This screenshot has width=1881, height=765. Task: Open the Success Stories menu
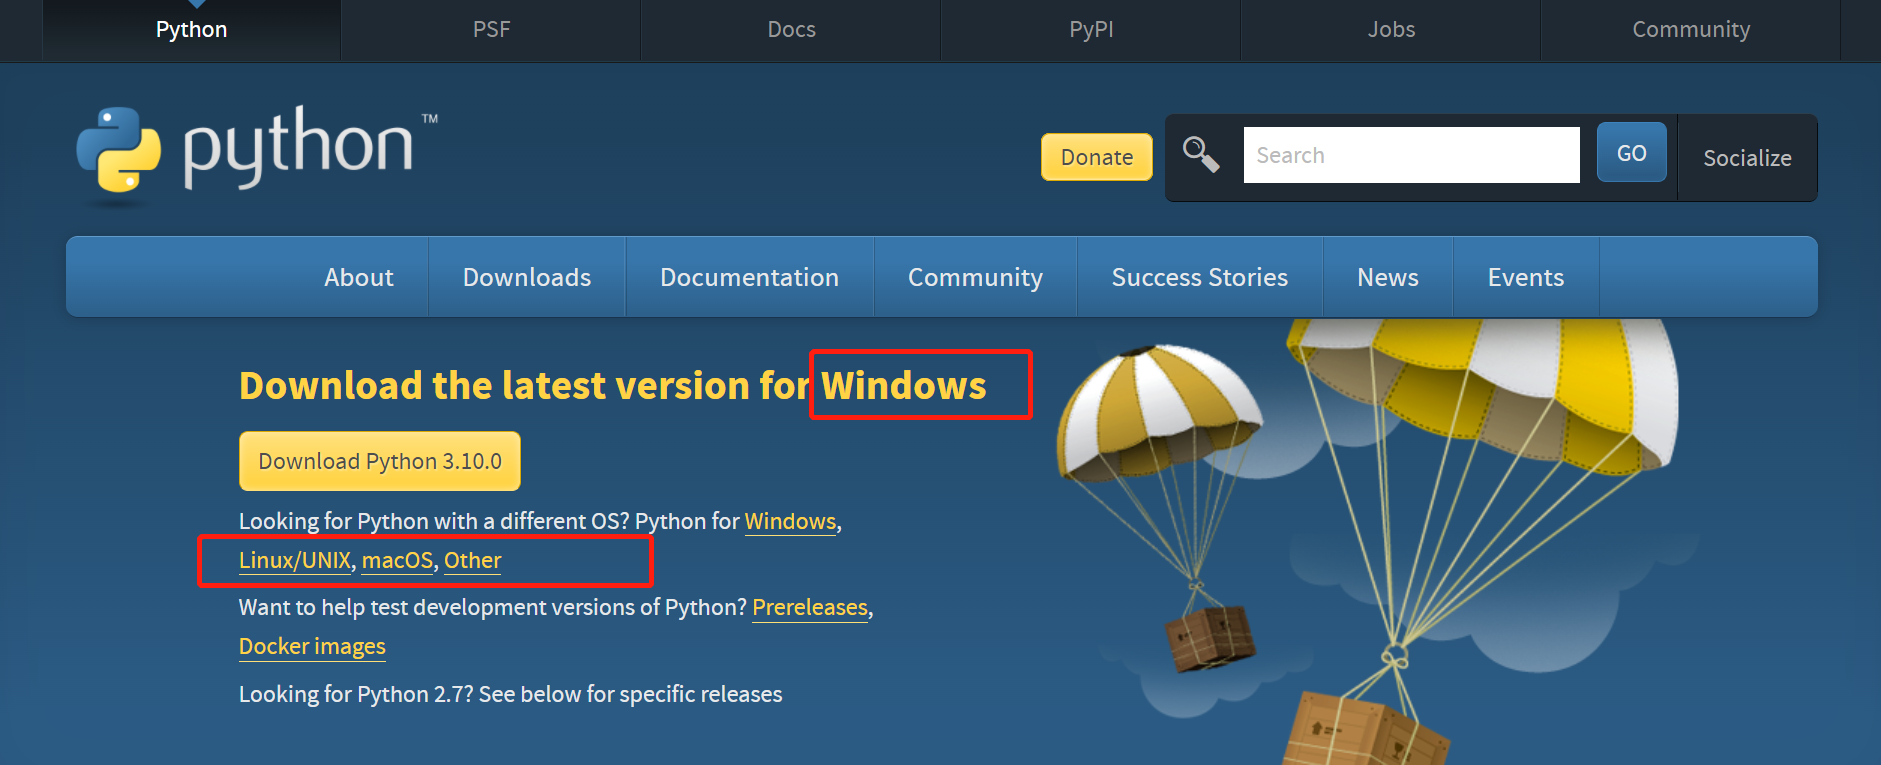[x=1200, y=277]
